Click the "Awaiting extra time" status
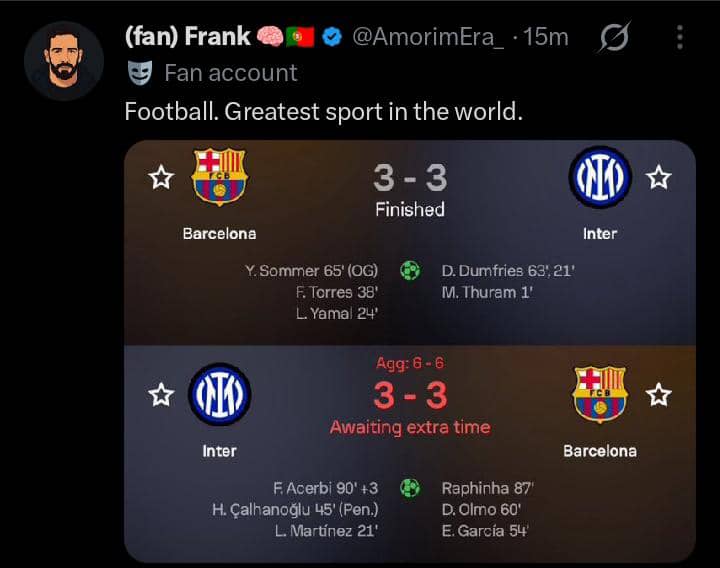Screen dimensions: 720x568 (x=410, y=427)
